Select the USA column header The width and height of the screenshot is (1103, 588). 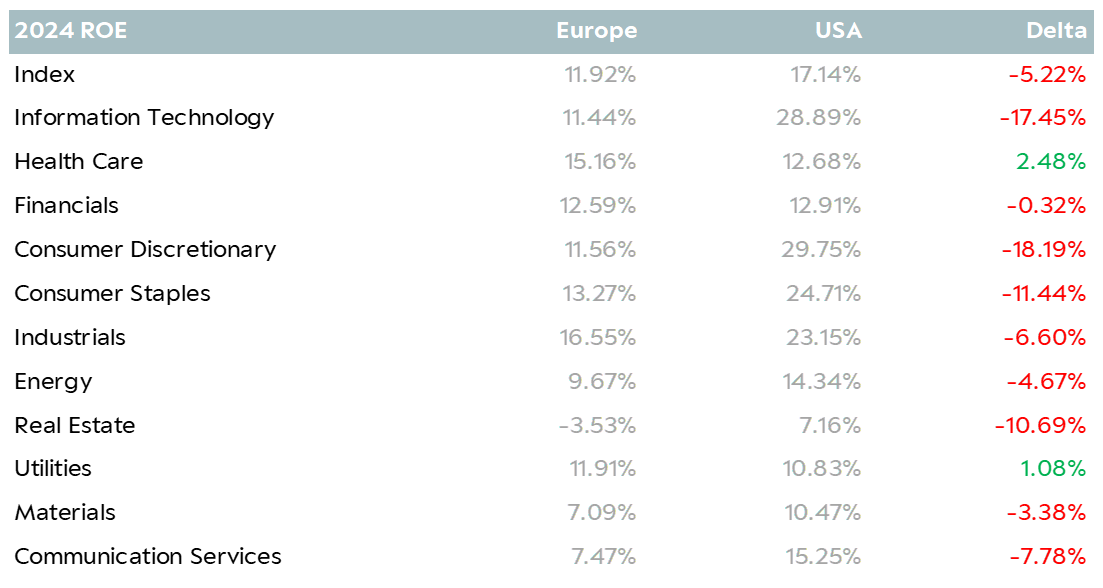pos(839,31)
